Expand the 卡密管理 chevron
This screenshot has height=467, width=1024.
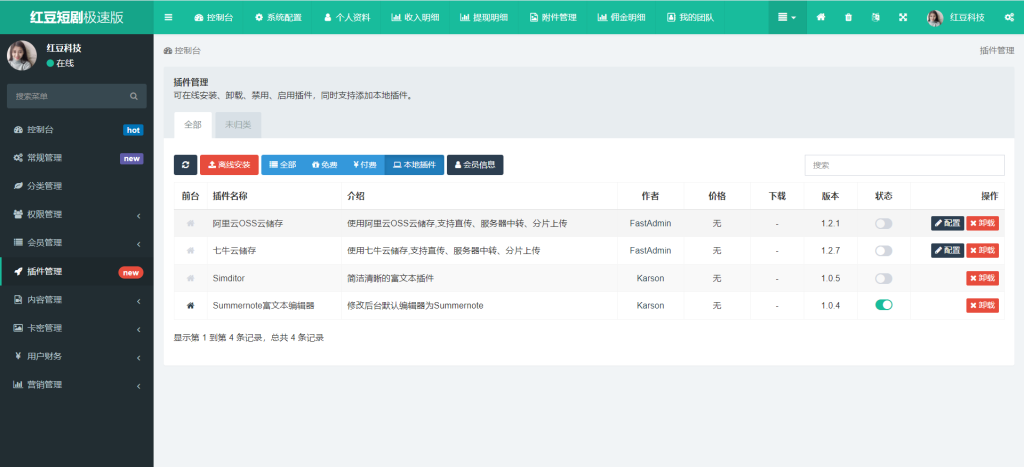[139, 329]
